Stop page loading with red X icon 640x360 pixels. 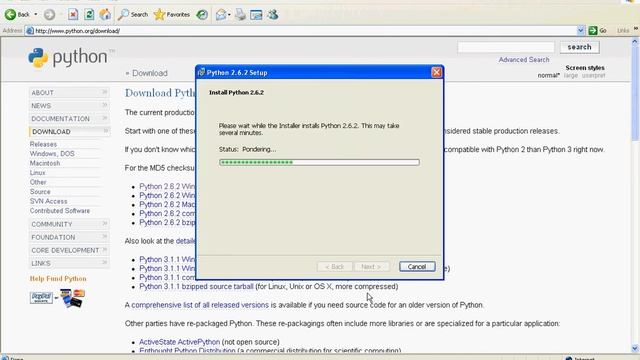pyautogui.click(x=73, y=15)
